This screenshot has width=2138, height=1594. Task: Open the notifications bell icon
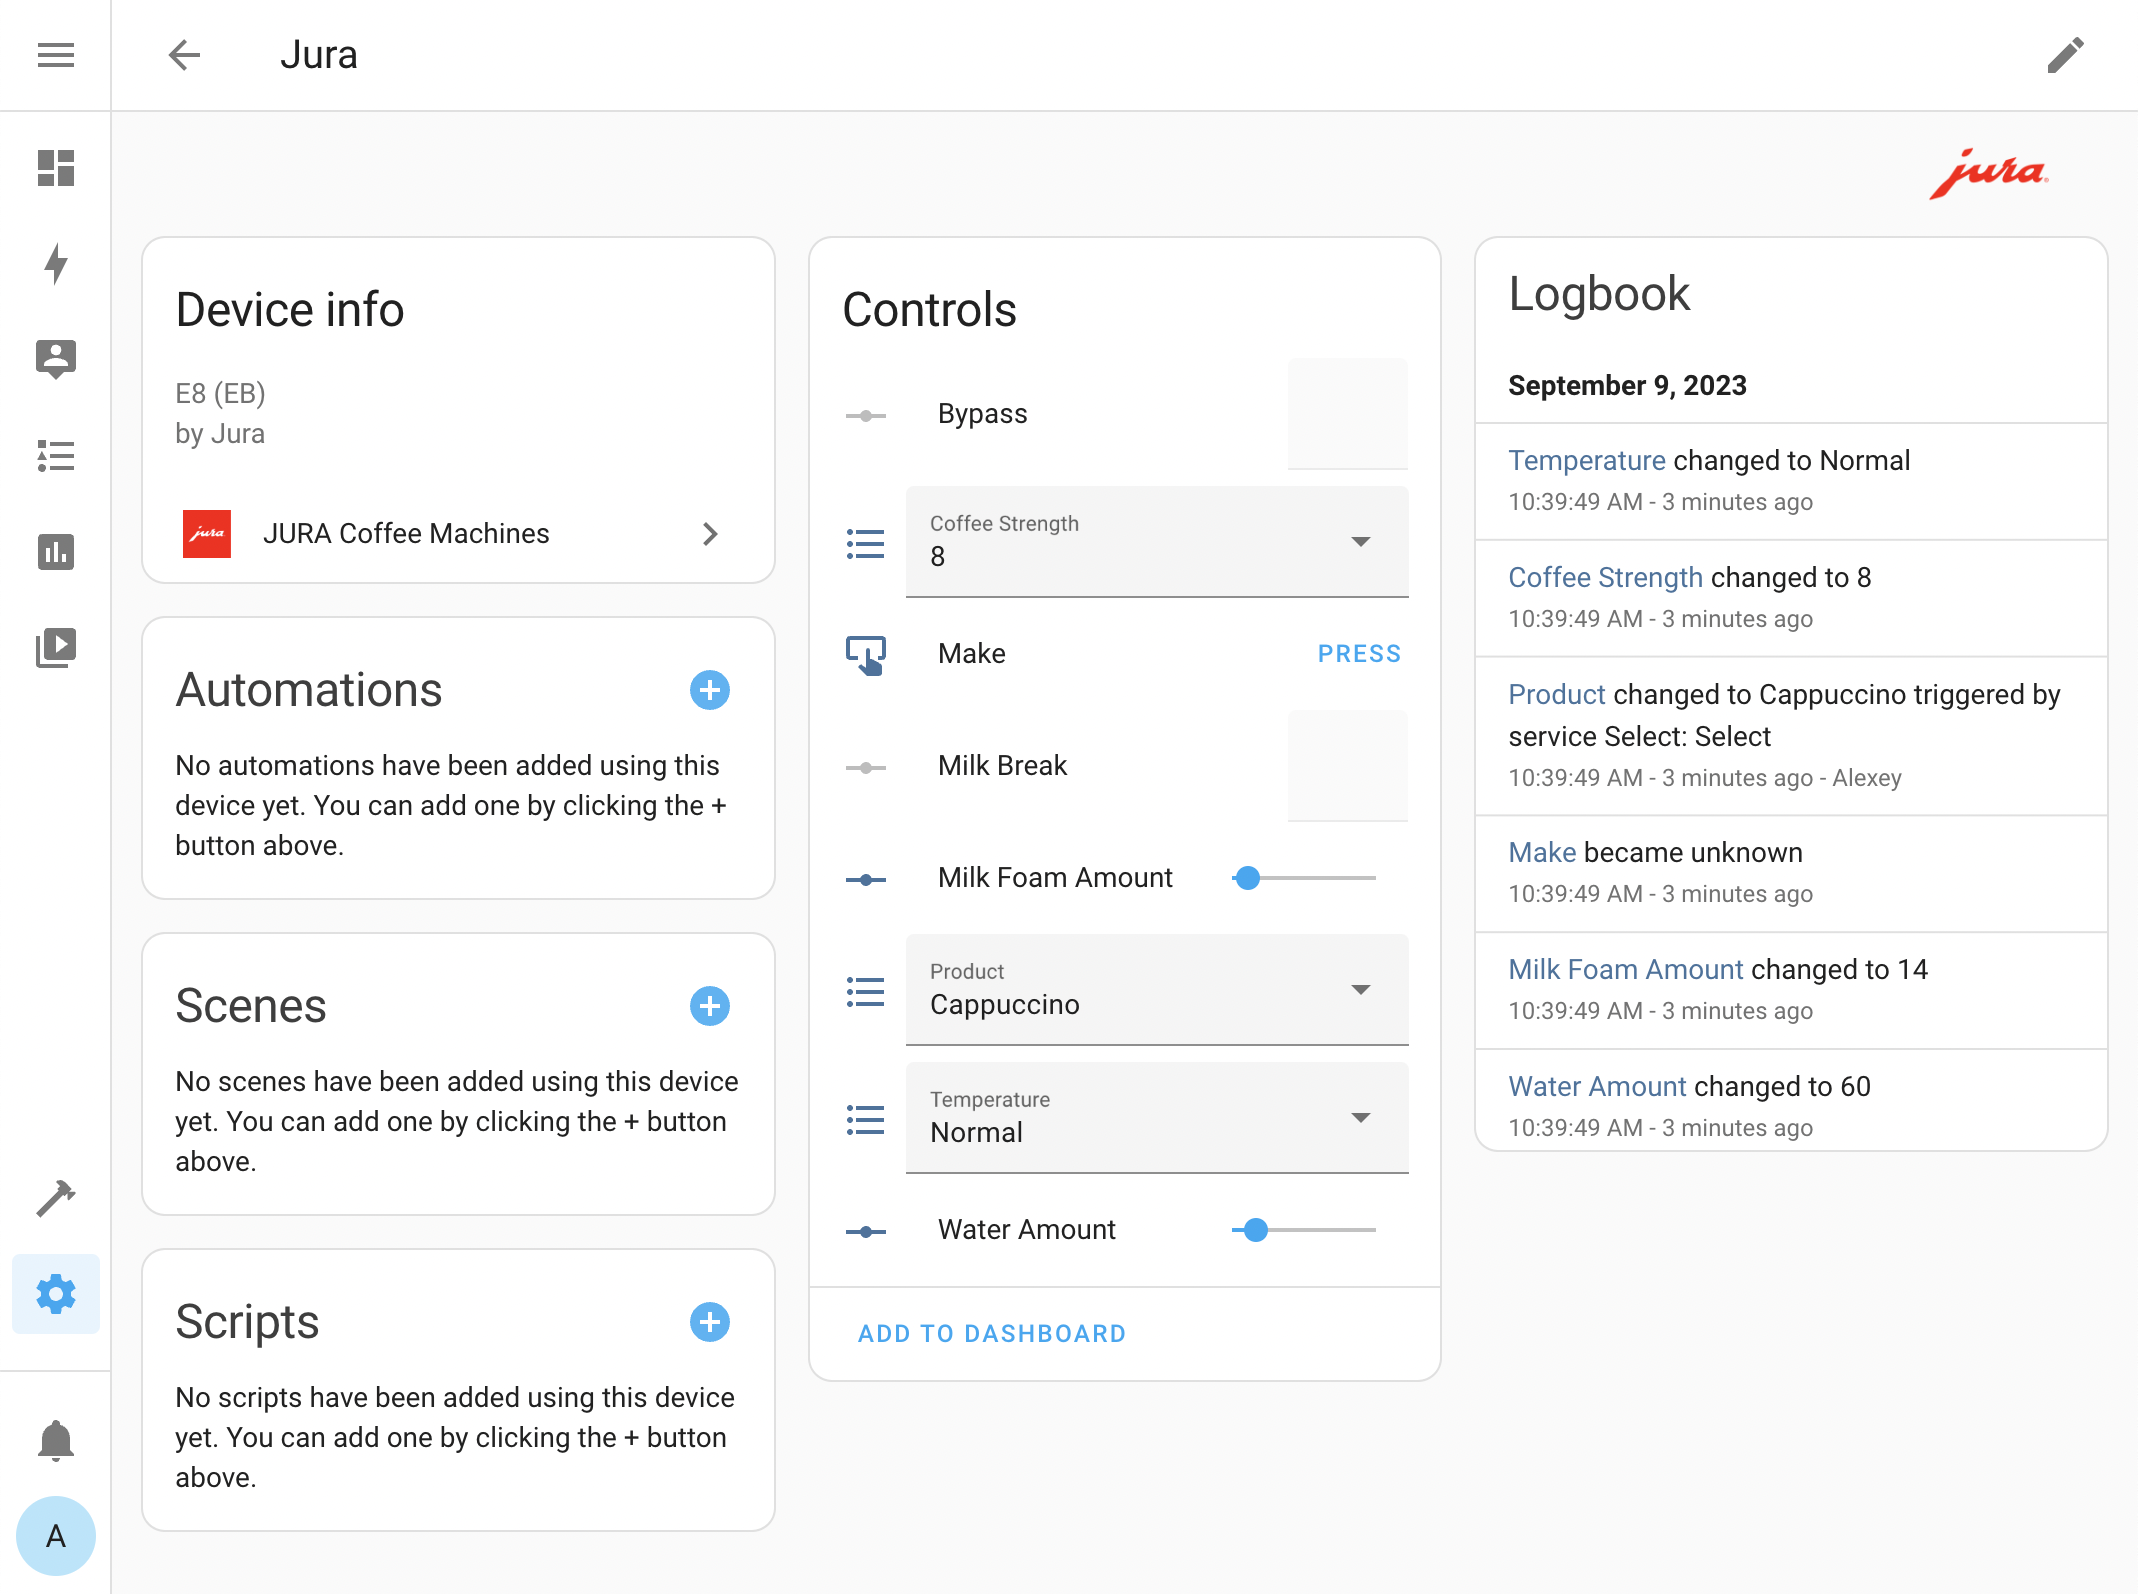(55, 1440)
